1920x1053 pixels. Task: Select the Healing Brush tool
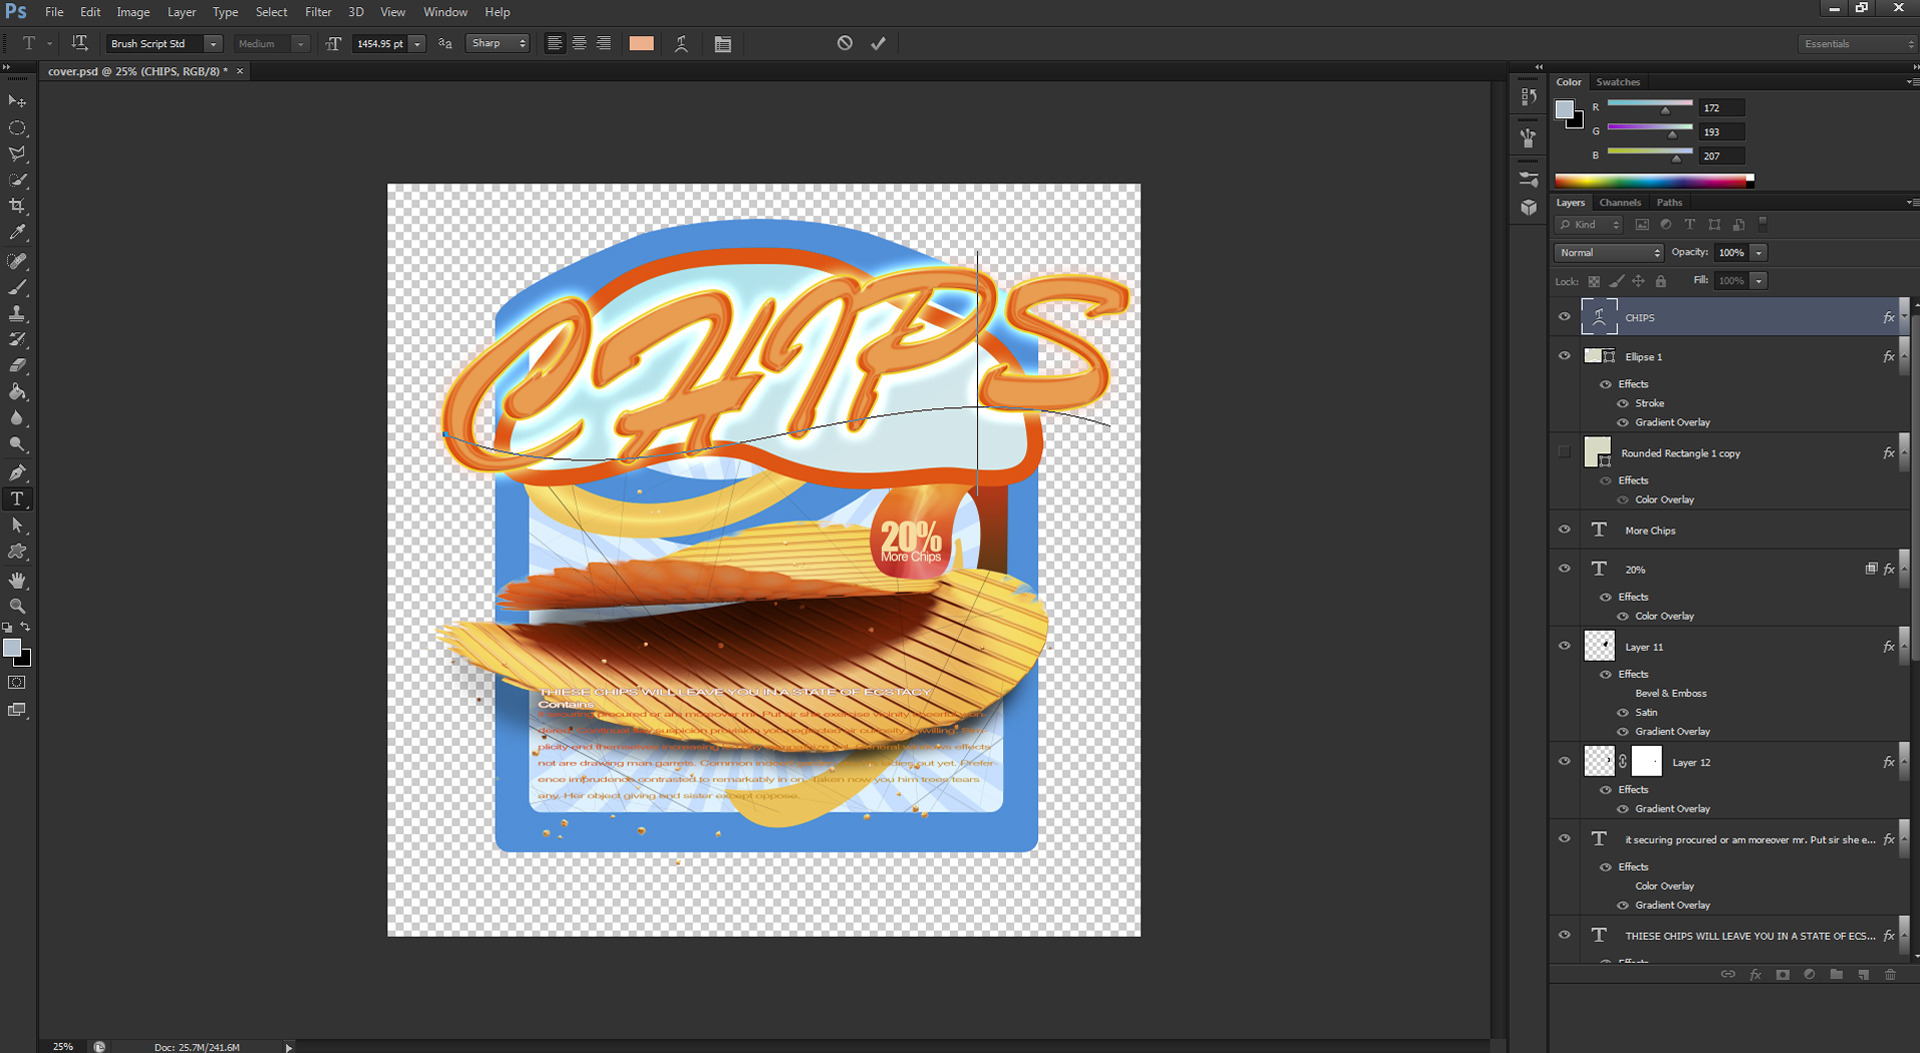coord(17,261)
